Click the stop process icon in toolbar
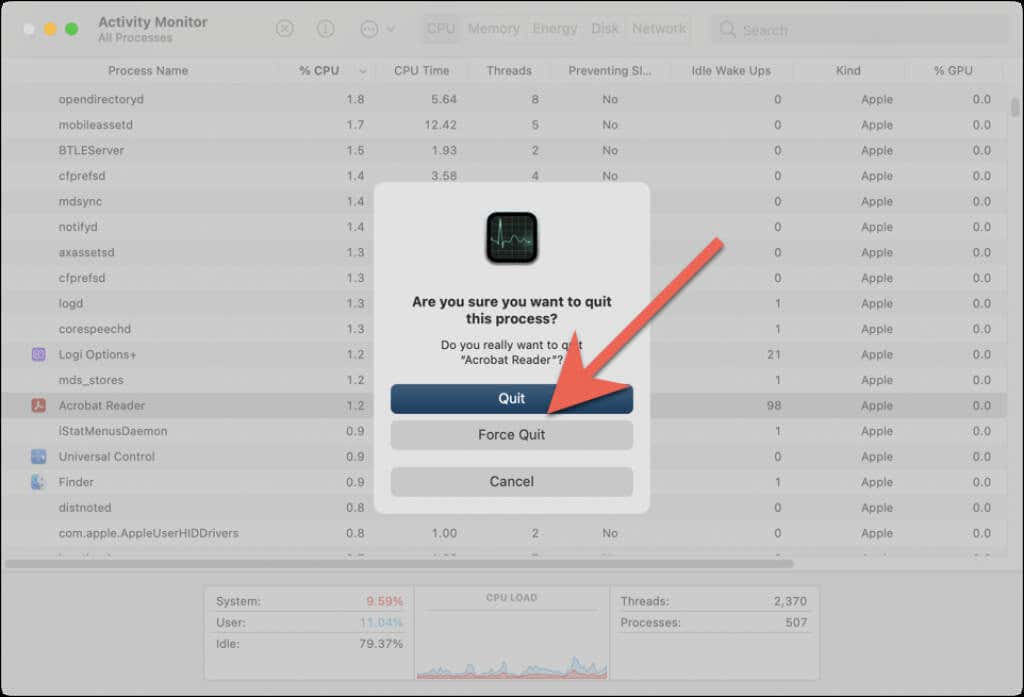Screen dimensions: 1024x697 285,29
